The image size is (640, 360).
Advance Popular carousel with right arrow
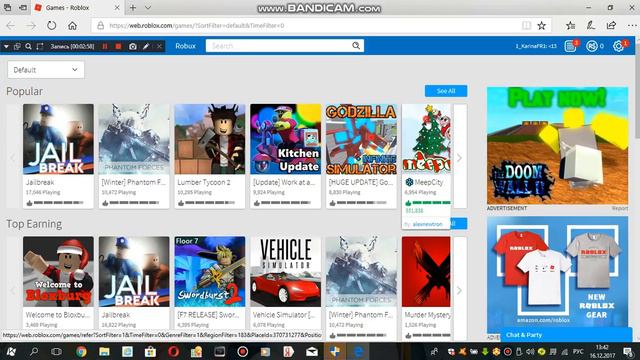460,158
